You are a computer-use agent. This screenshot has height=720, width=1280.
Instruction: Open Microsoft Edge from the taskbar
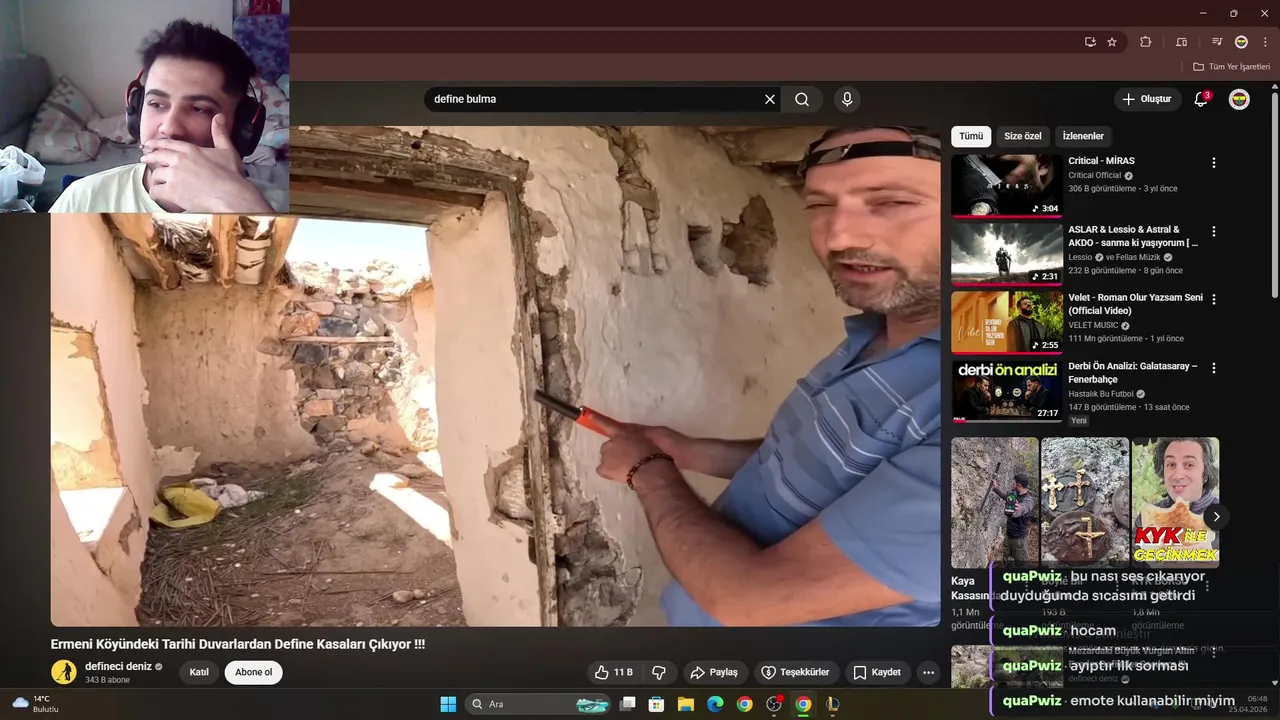[715, 704]
